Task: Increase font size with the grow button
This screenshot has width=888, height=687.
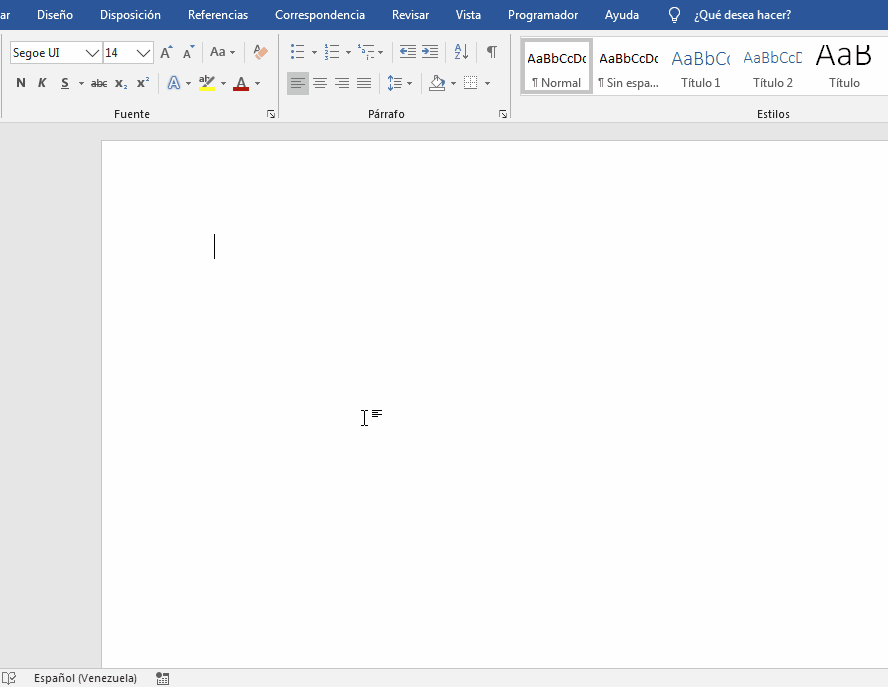Action: (166, 53)
